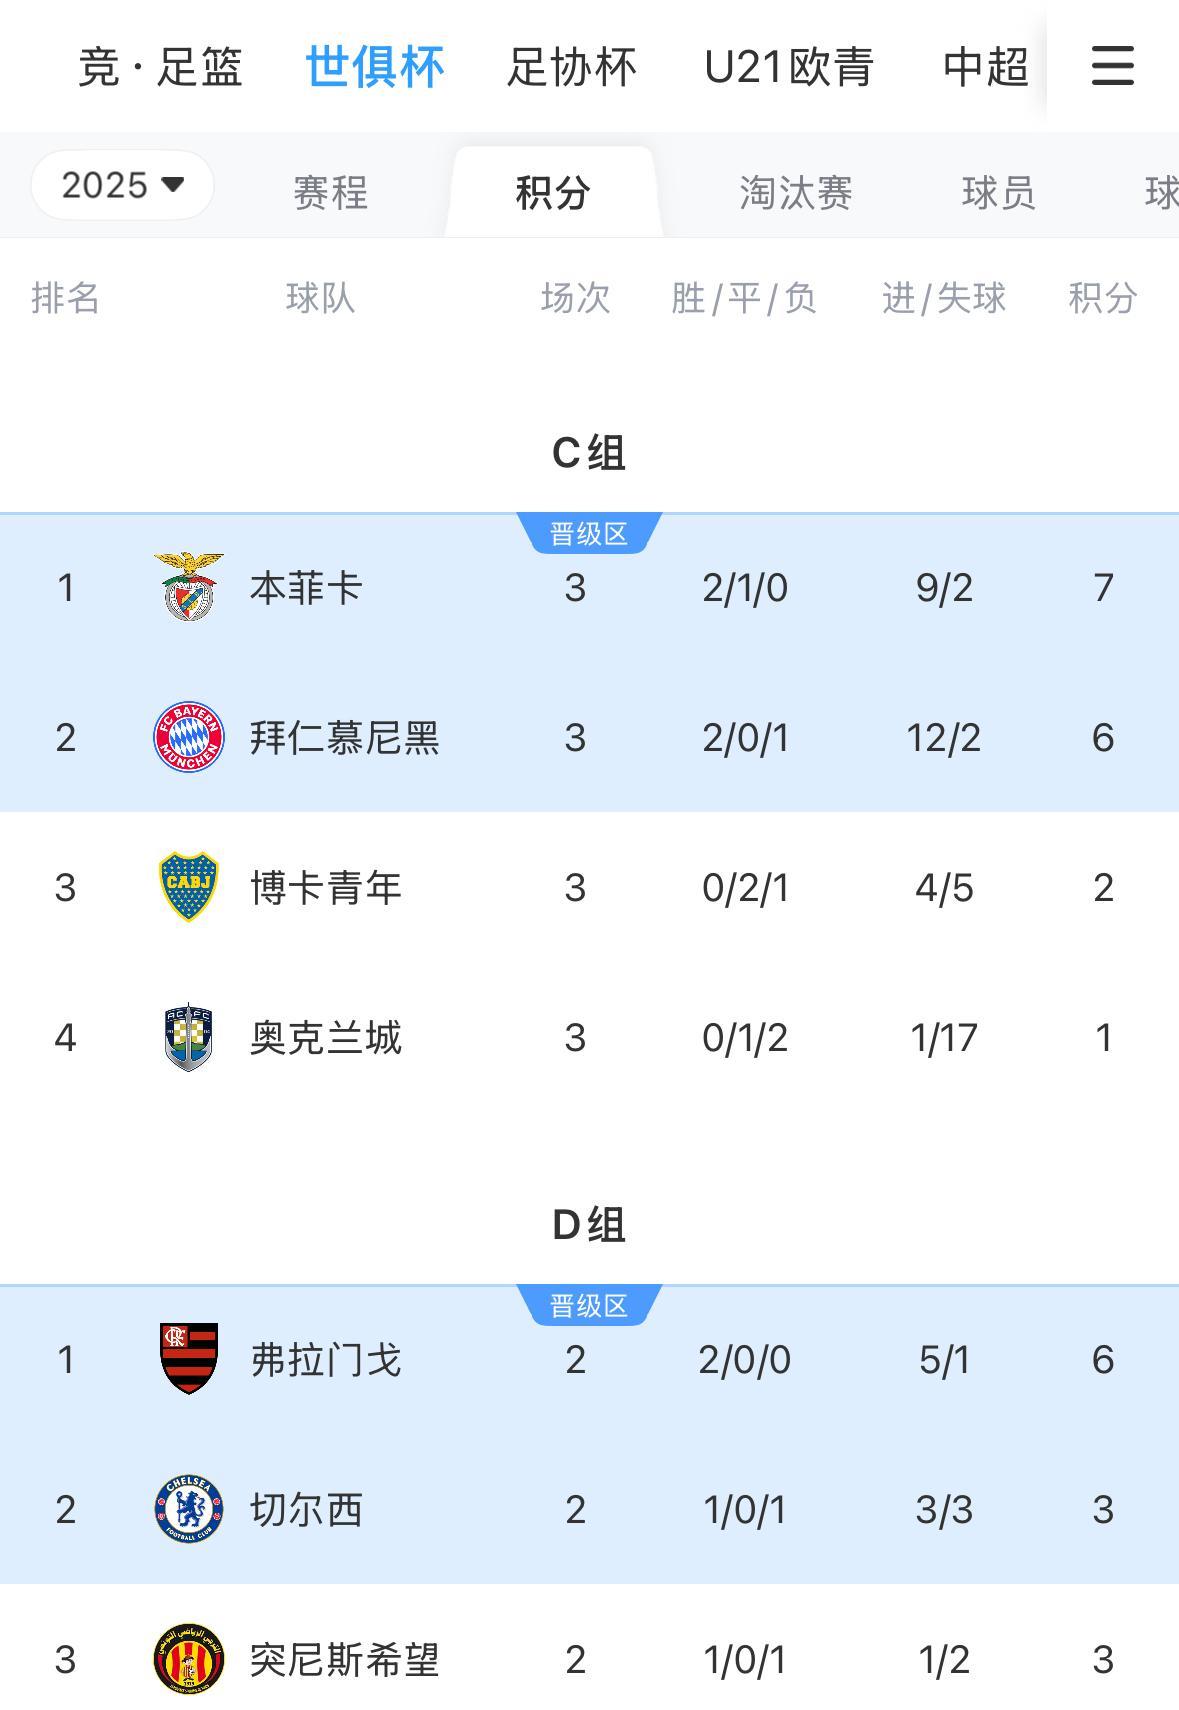Screen dimensions: 1179x1710
Task: Tap the Bayern München logo
Action: (x=188, y=737)
